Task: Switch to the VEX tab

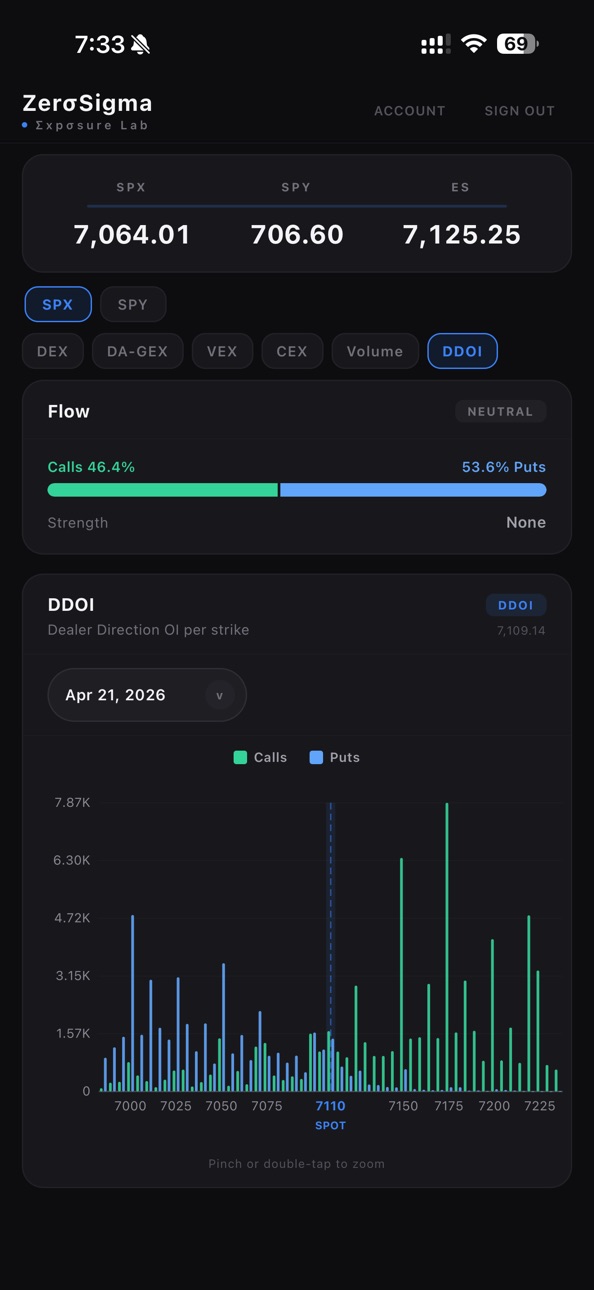Action: pos(222,351)
